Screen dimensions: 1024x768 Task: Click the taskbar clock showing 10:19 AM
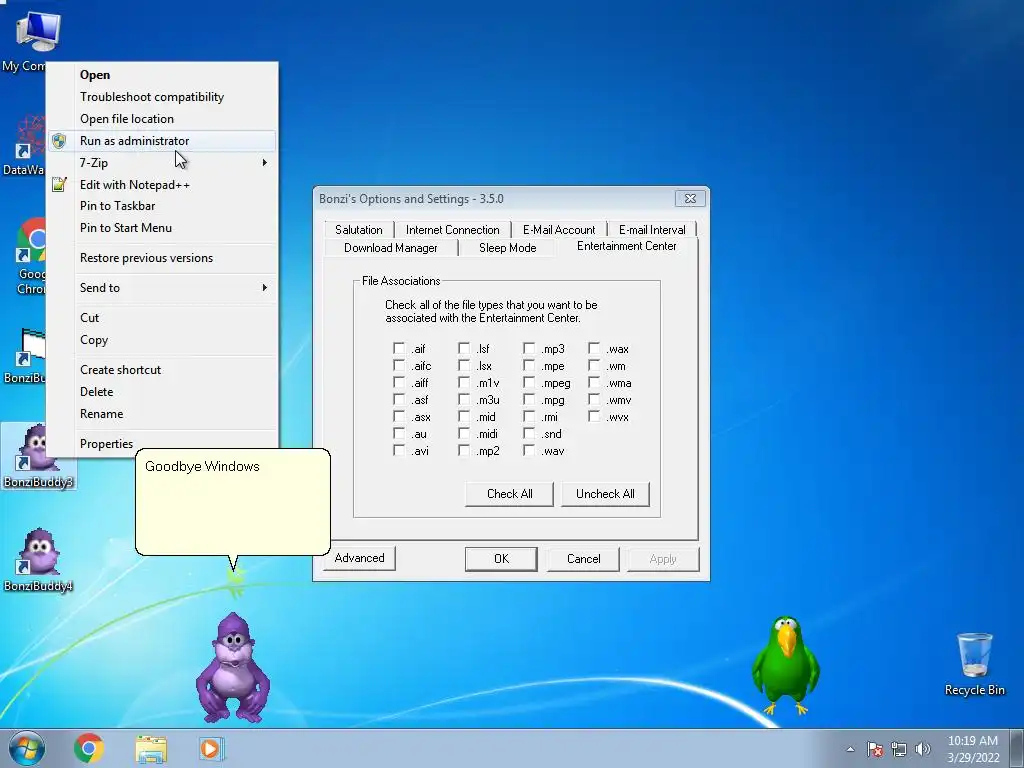(x=973, y=749)
